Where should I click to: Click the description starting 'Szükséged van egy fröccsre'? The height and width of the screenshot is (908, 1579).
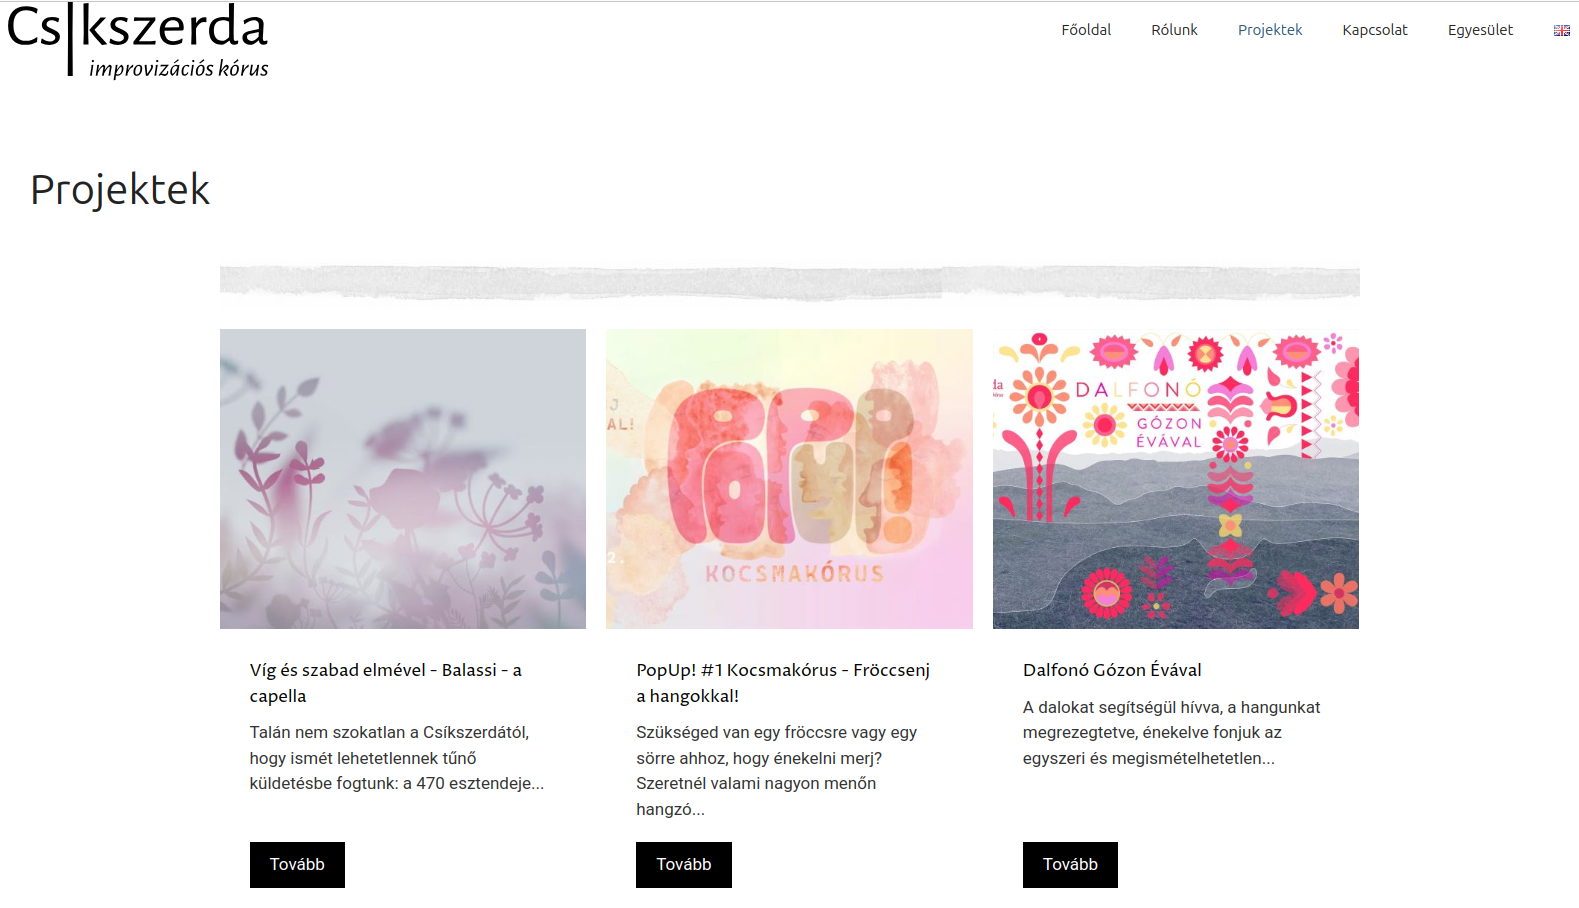click(x=777, y=771)
